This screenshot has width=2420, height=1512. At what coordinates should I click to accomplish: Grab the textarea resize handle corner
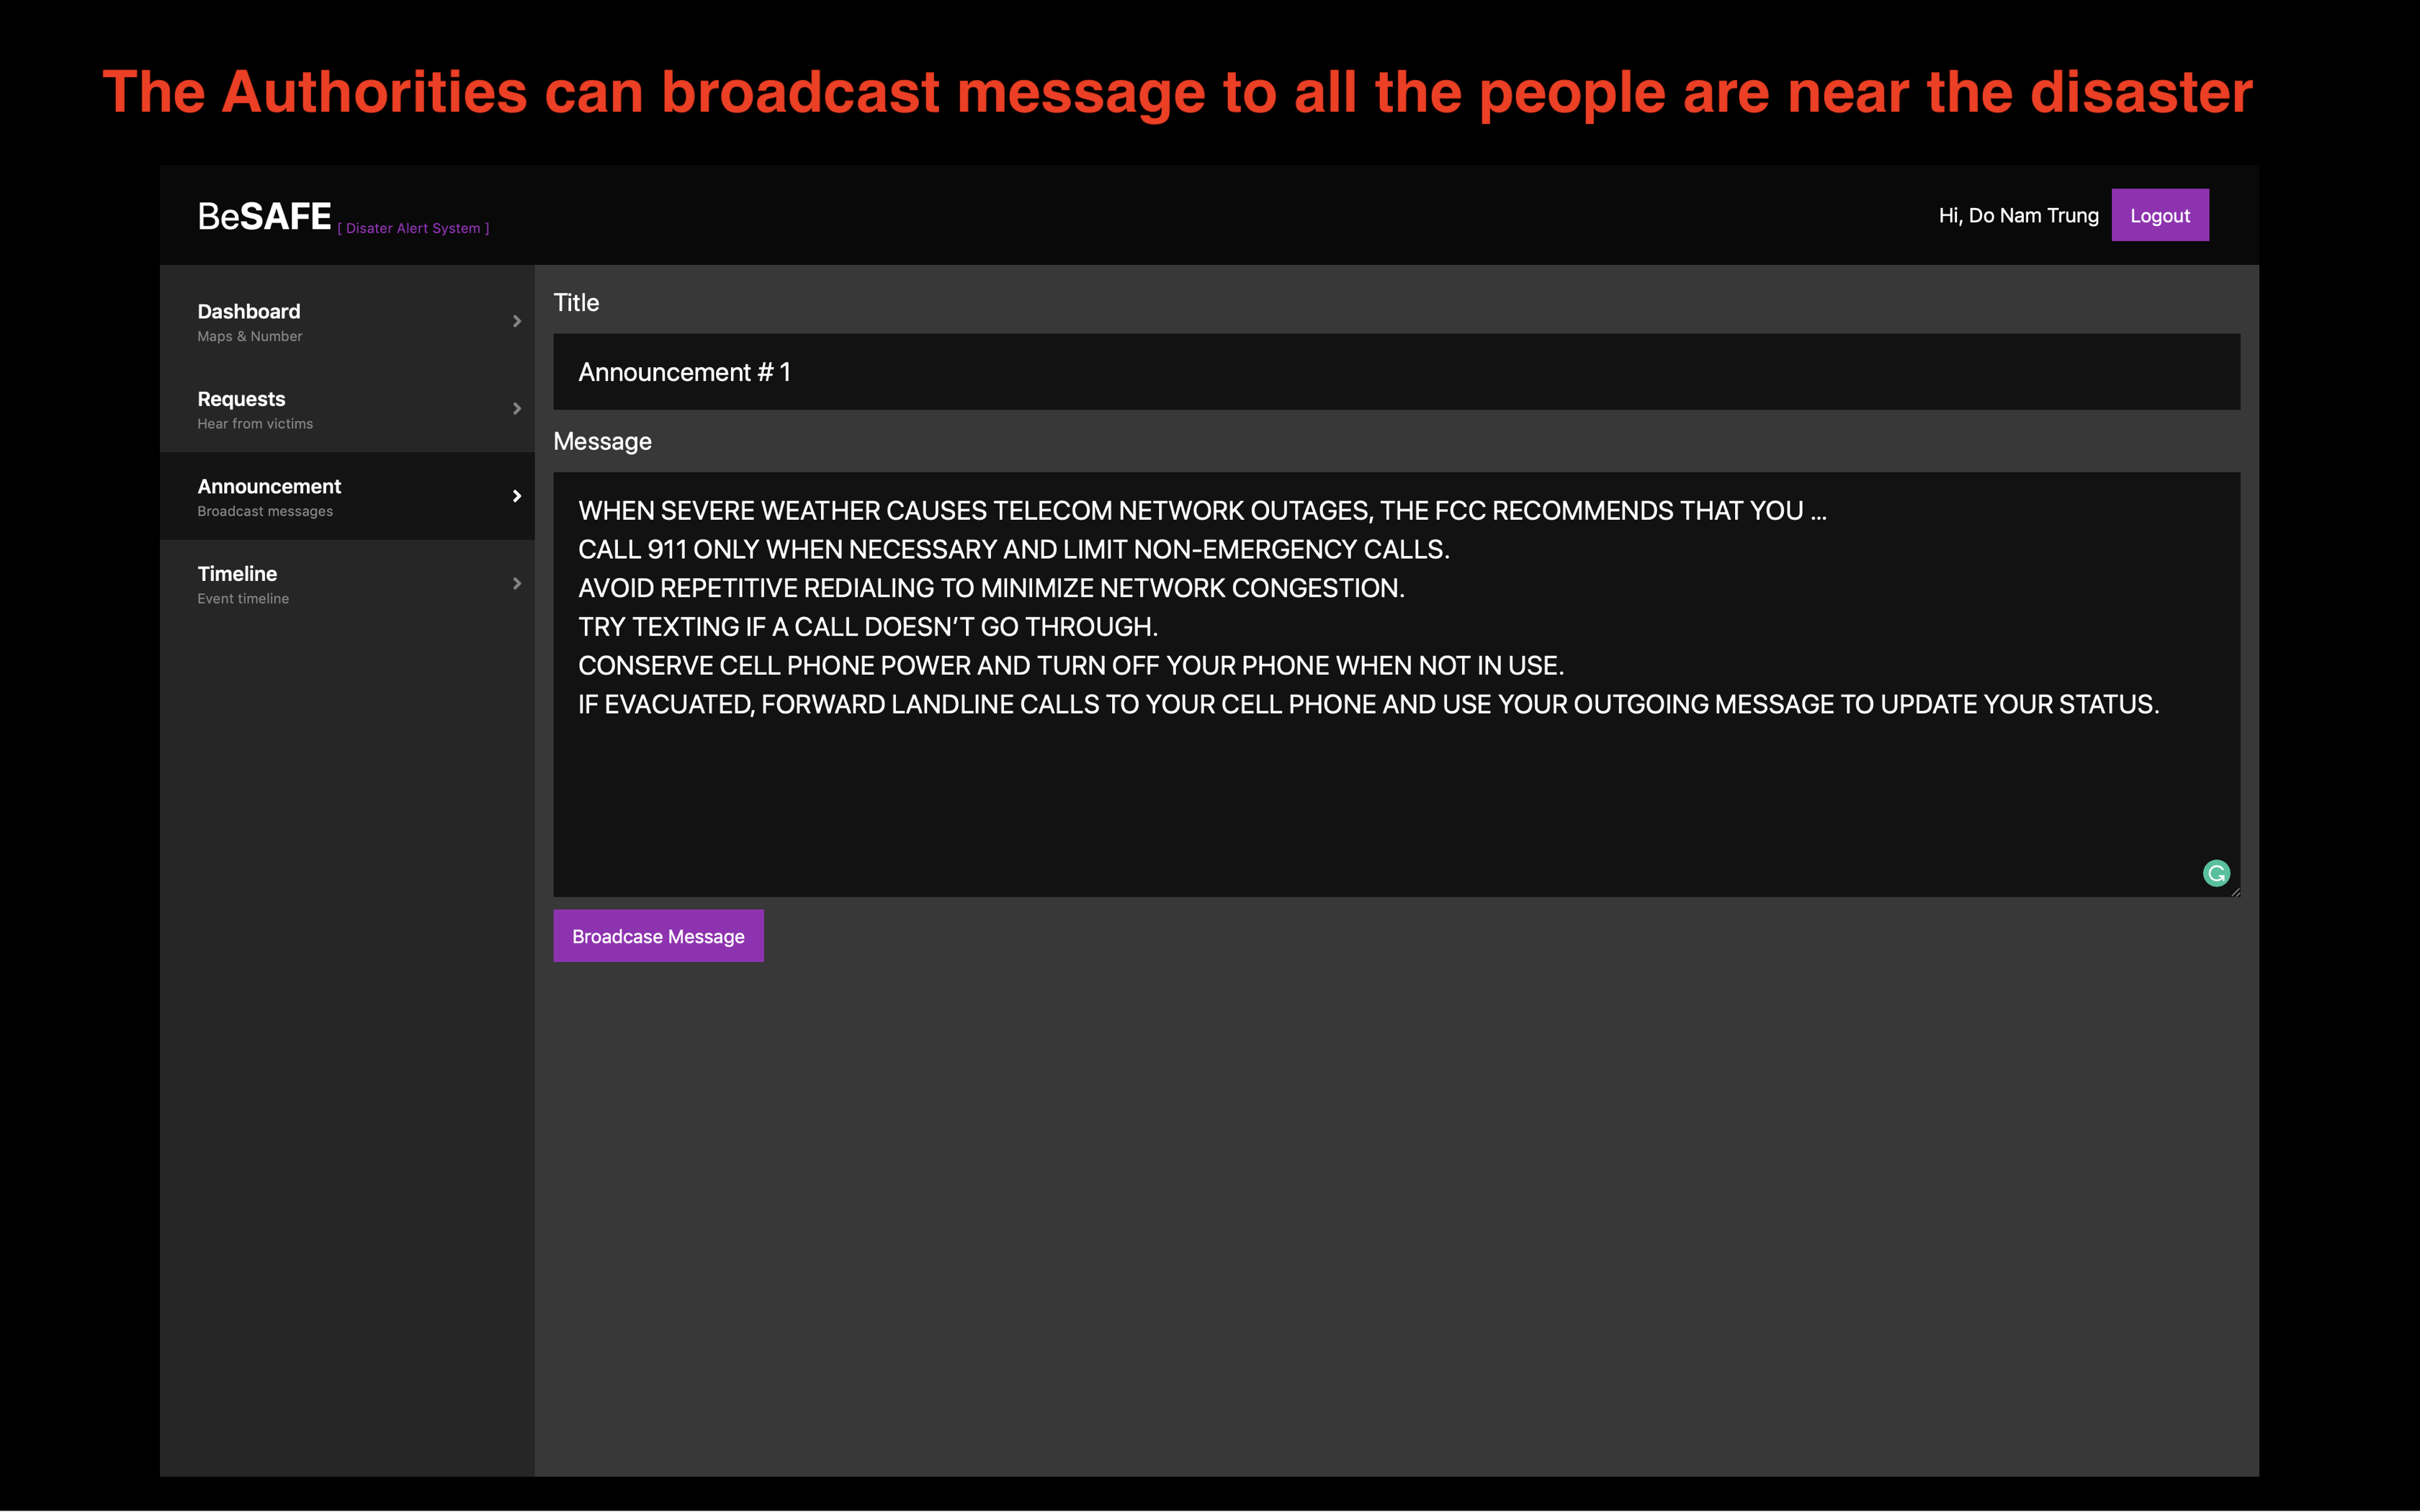(2235, 892)
